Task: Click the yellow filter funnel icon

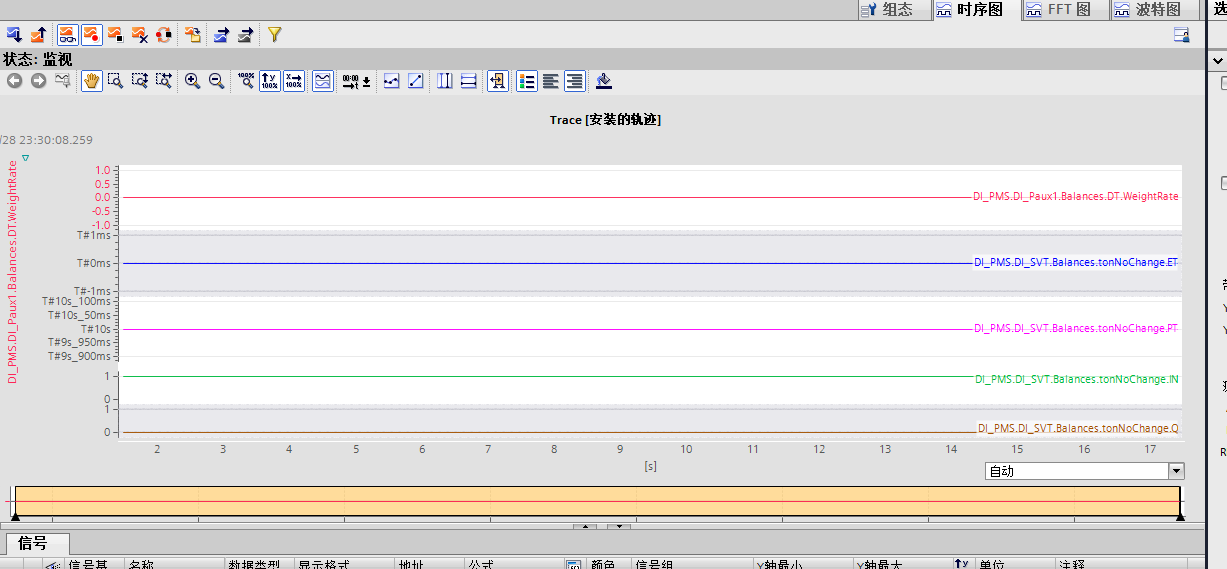Action: (274, 34)
